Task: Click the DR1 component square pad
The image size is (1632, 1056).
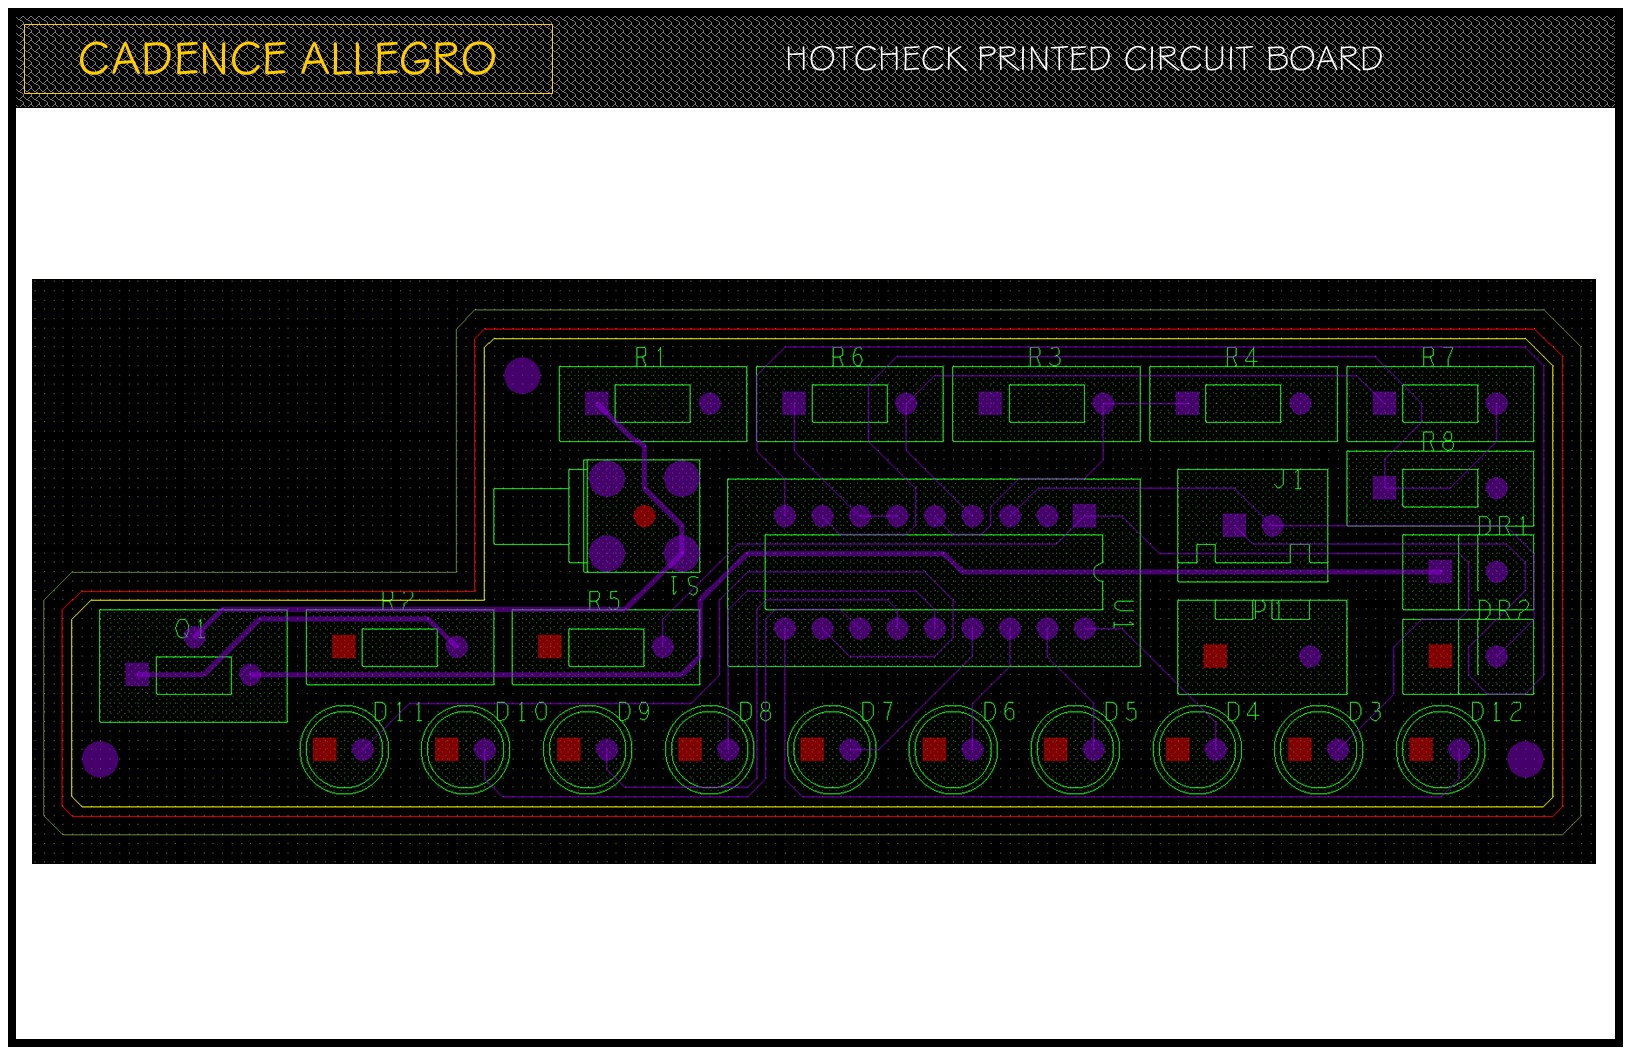Action: (x=1440, y=571)
